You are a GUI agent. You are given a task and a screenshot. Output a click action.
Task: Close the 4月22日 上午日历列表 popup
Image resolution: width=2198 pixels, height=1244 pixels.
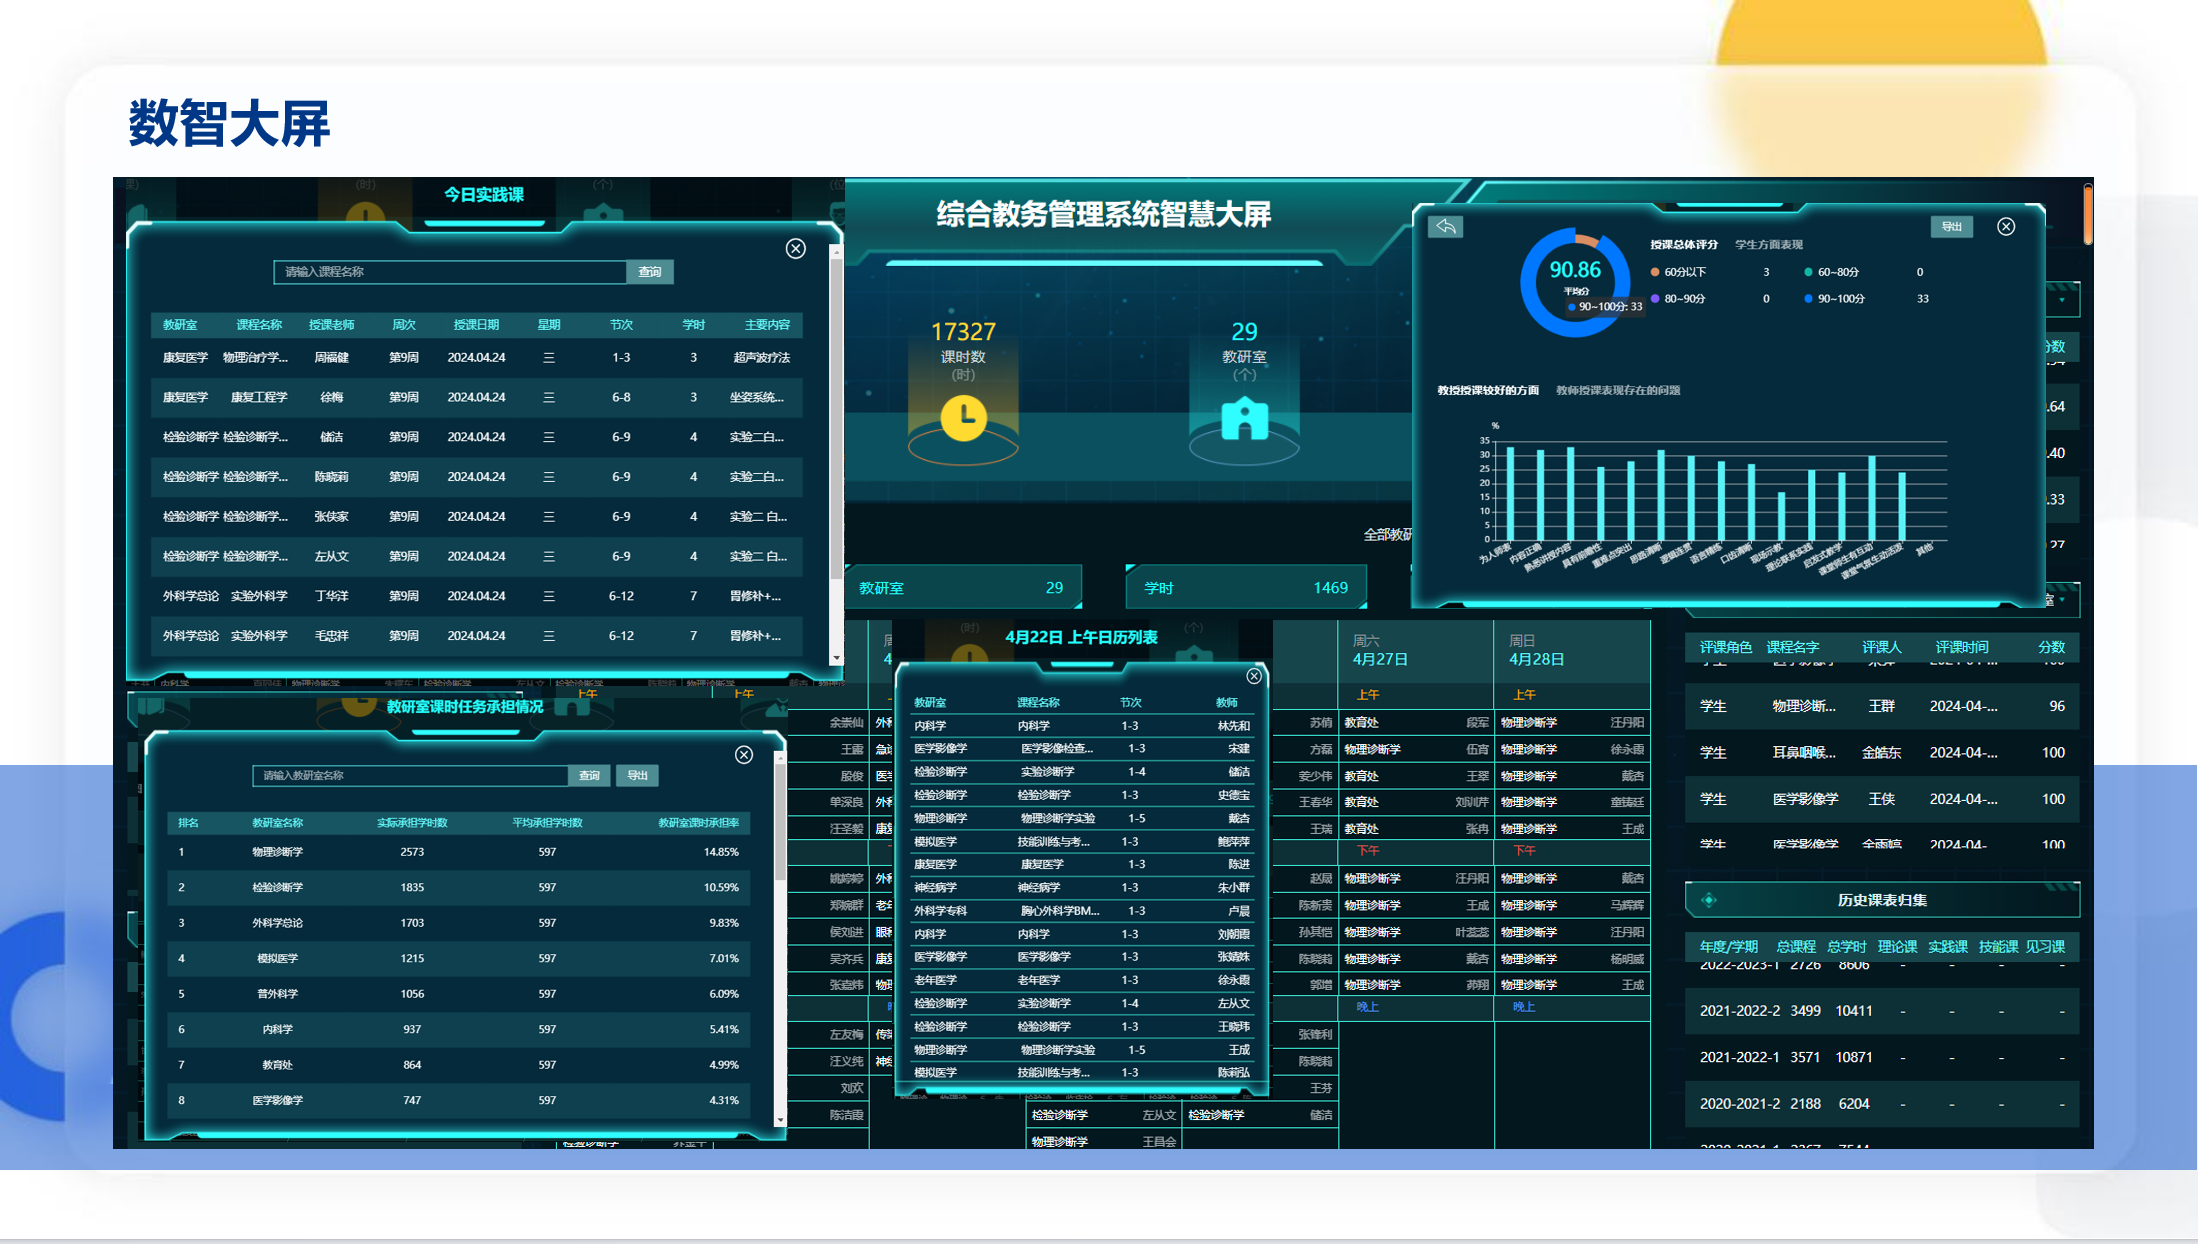(x=1254, y=677)
